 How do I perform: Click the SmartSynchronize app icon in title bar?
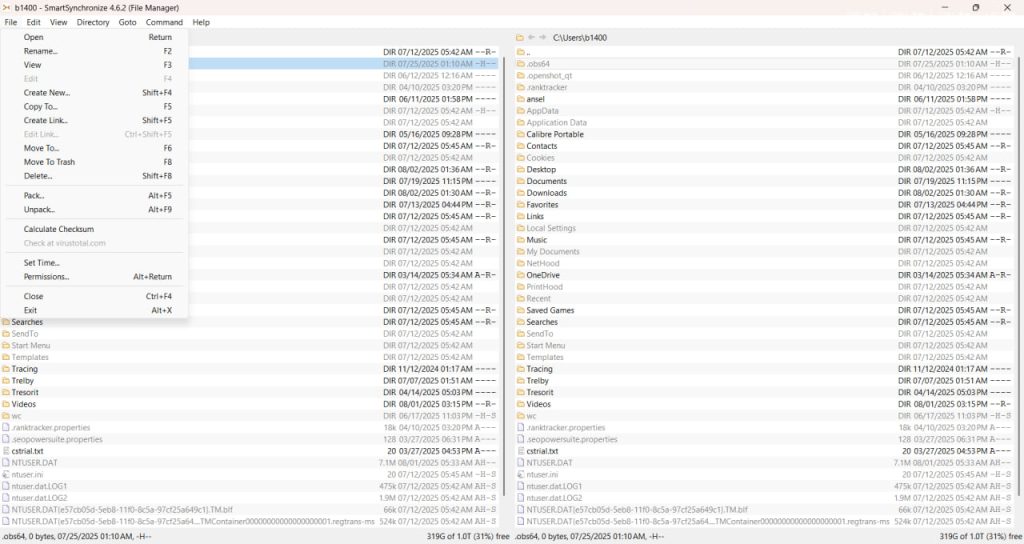click(7, 8)
